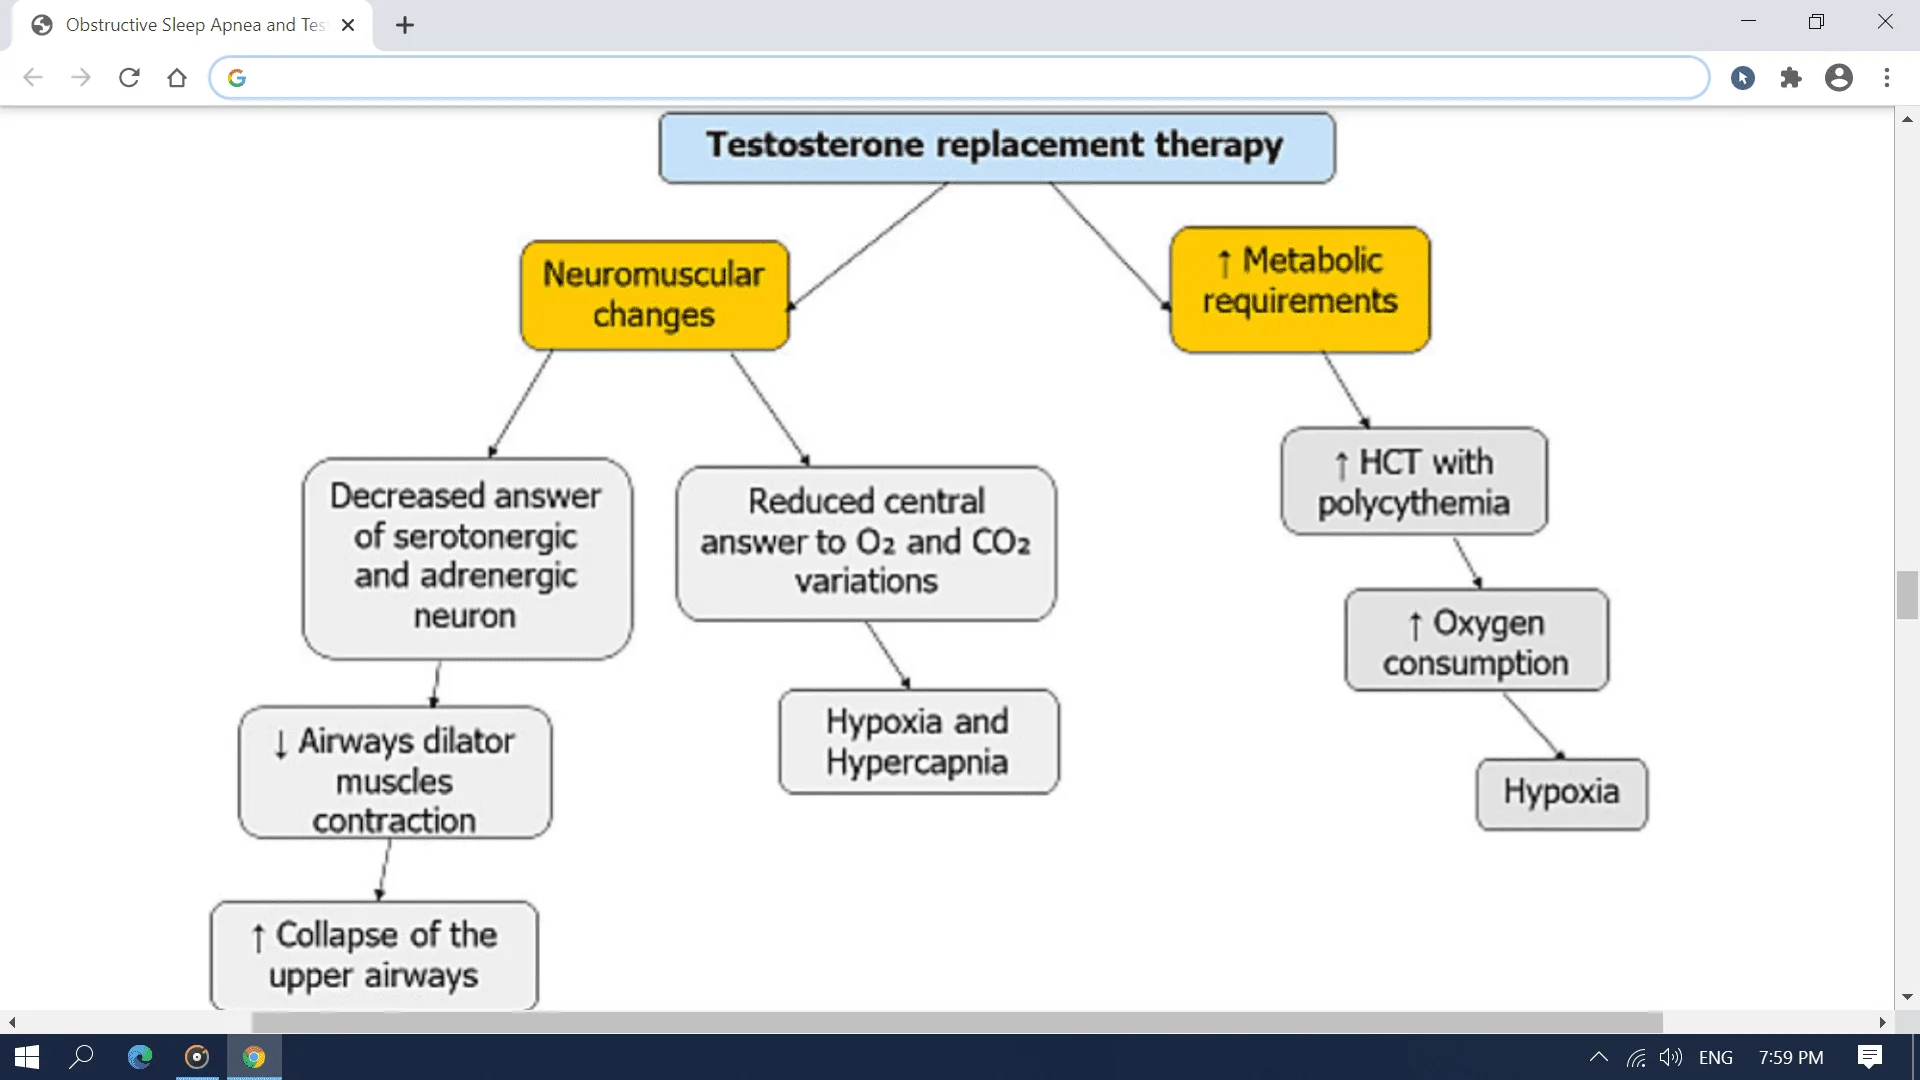Click the globe favicon on the tab
This screenshot has height=1080, width=1920.
point(42,26)
